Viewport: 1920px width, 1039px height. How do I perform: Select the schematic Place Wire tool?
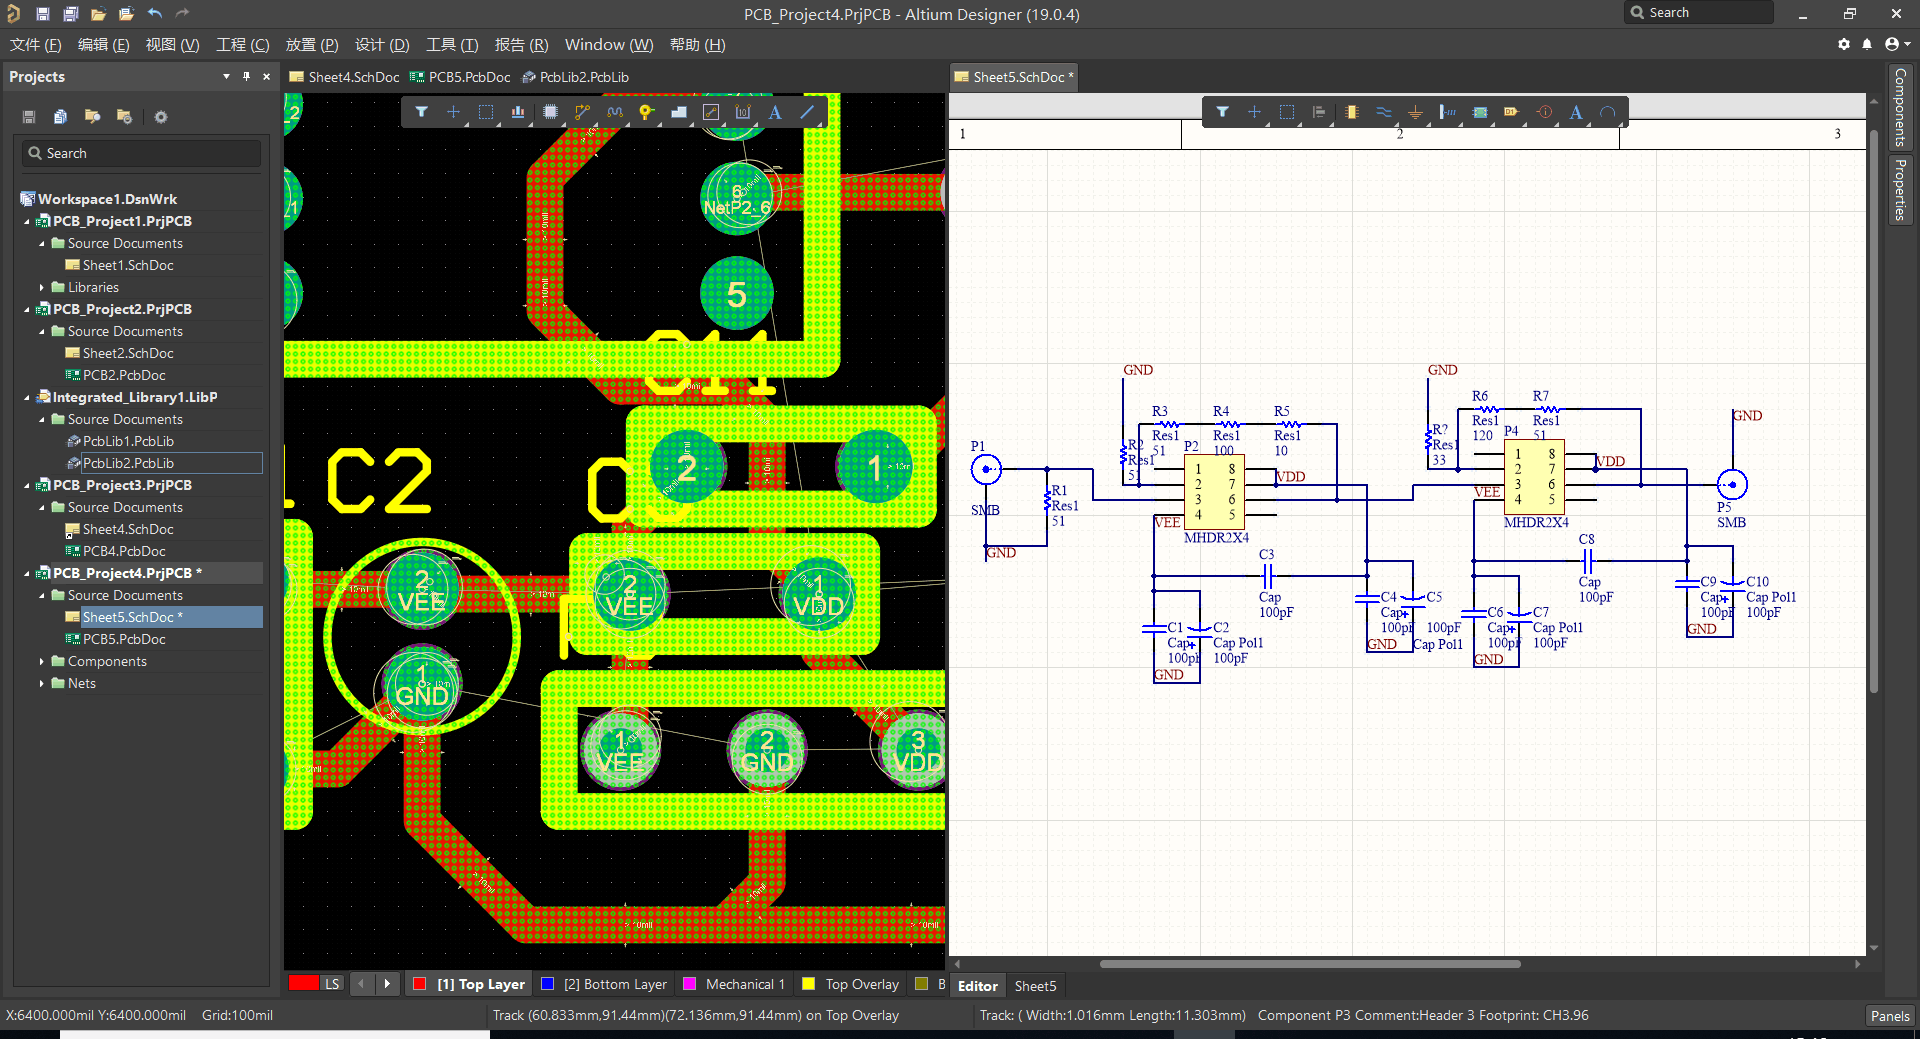point(1383,112)
